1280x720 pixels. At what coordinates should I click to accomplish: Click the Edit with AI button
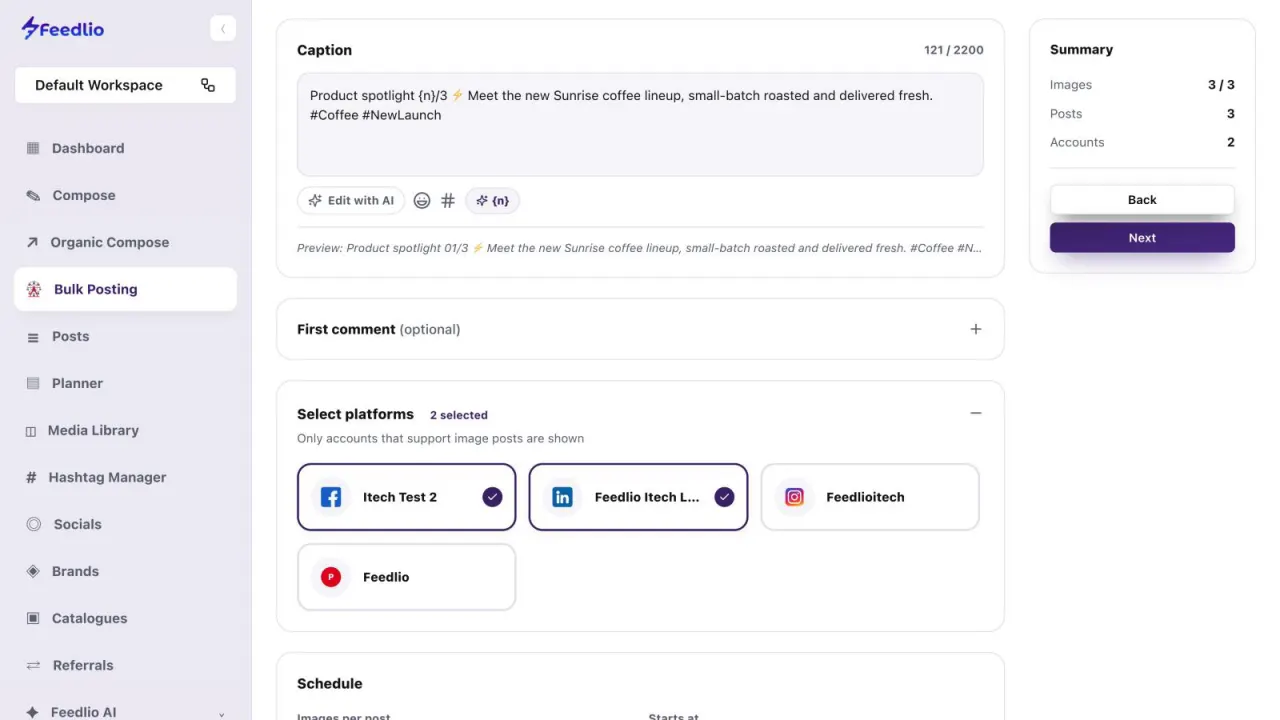point(351,201)
